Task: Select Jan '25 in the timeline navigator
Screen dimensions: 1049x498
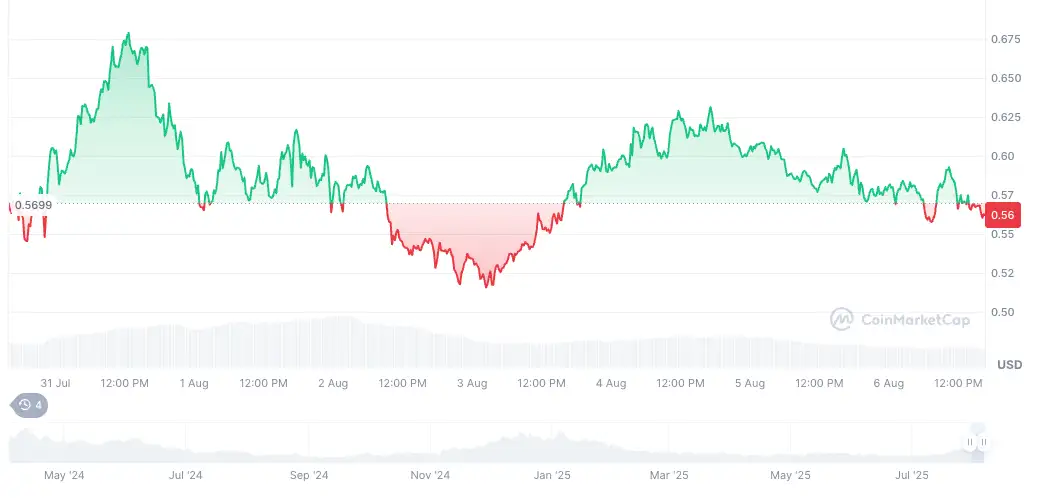Action: pyautogui.click(x=549, y=475)
